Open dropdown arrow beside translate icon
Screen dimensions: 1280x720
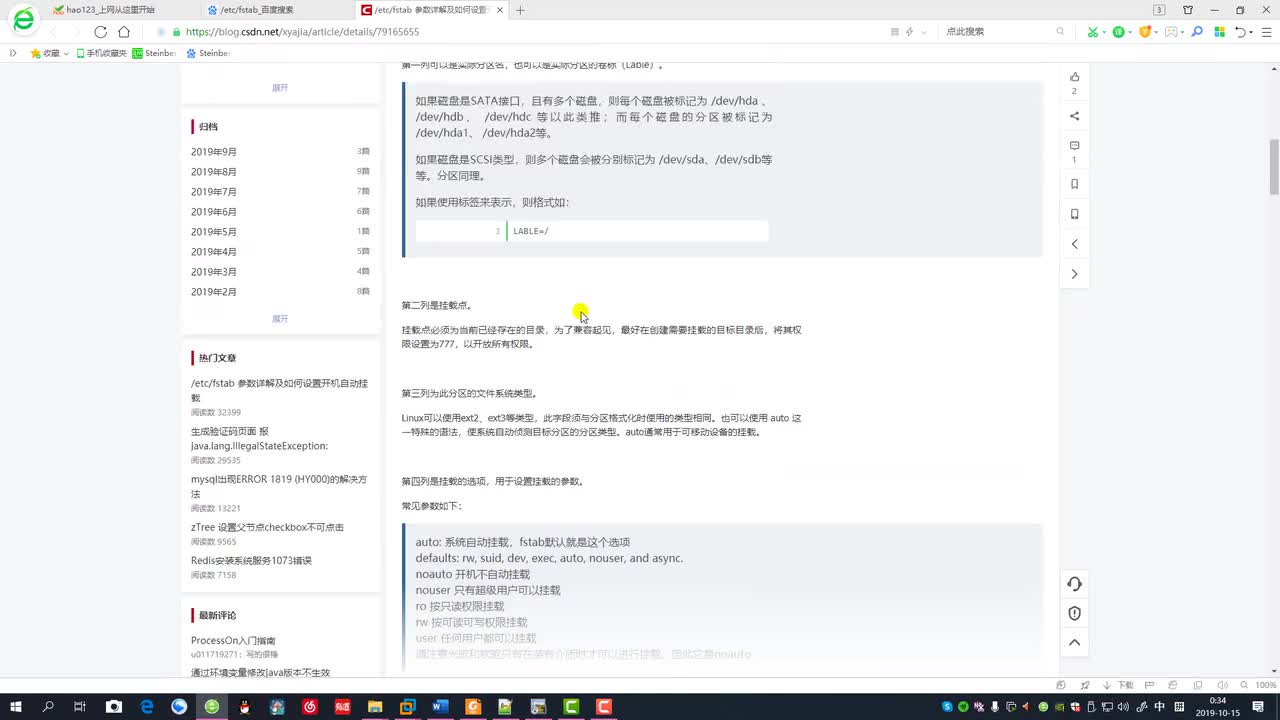1131,33
